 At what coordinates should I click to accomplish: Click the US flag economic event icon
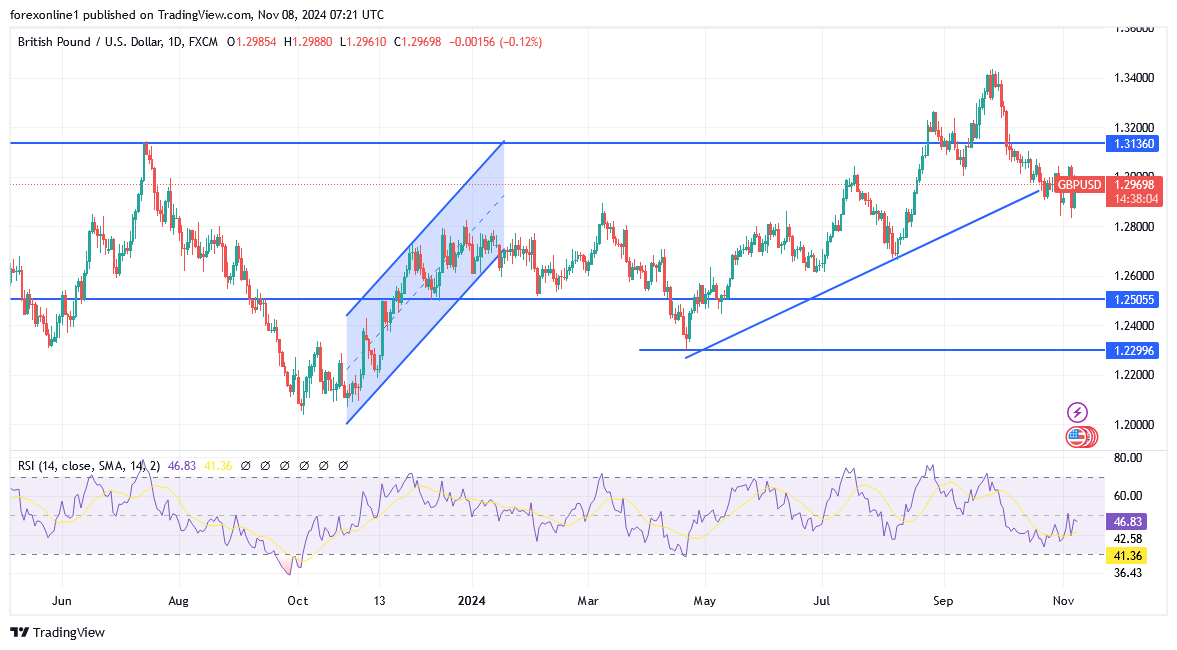tap(1077, 436)
